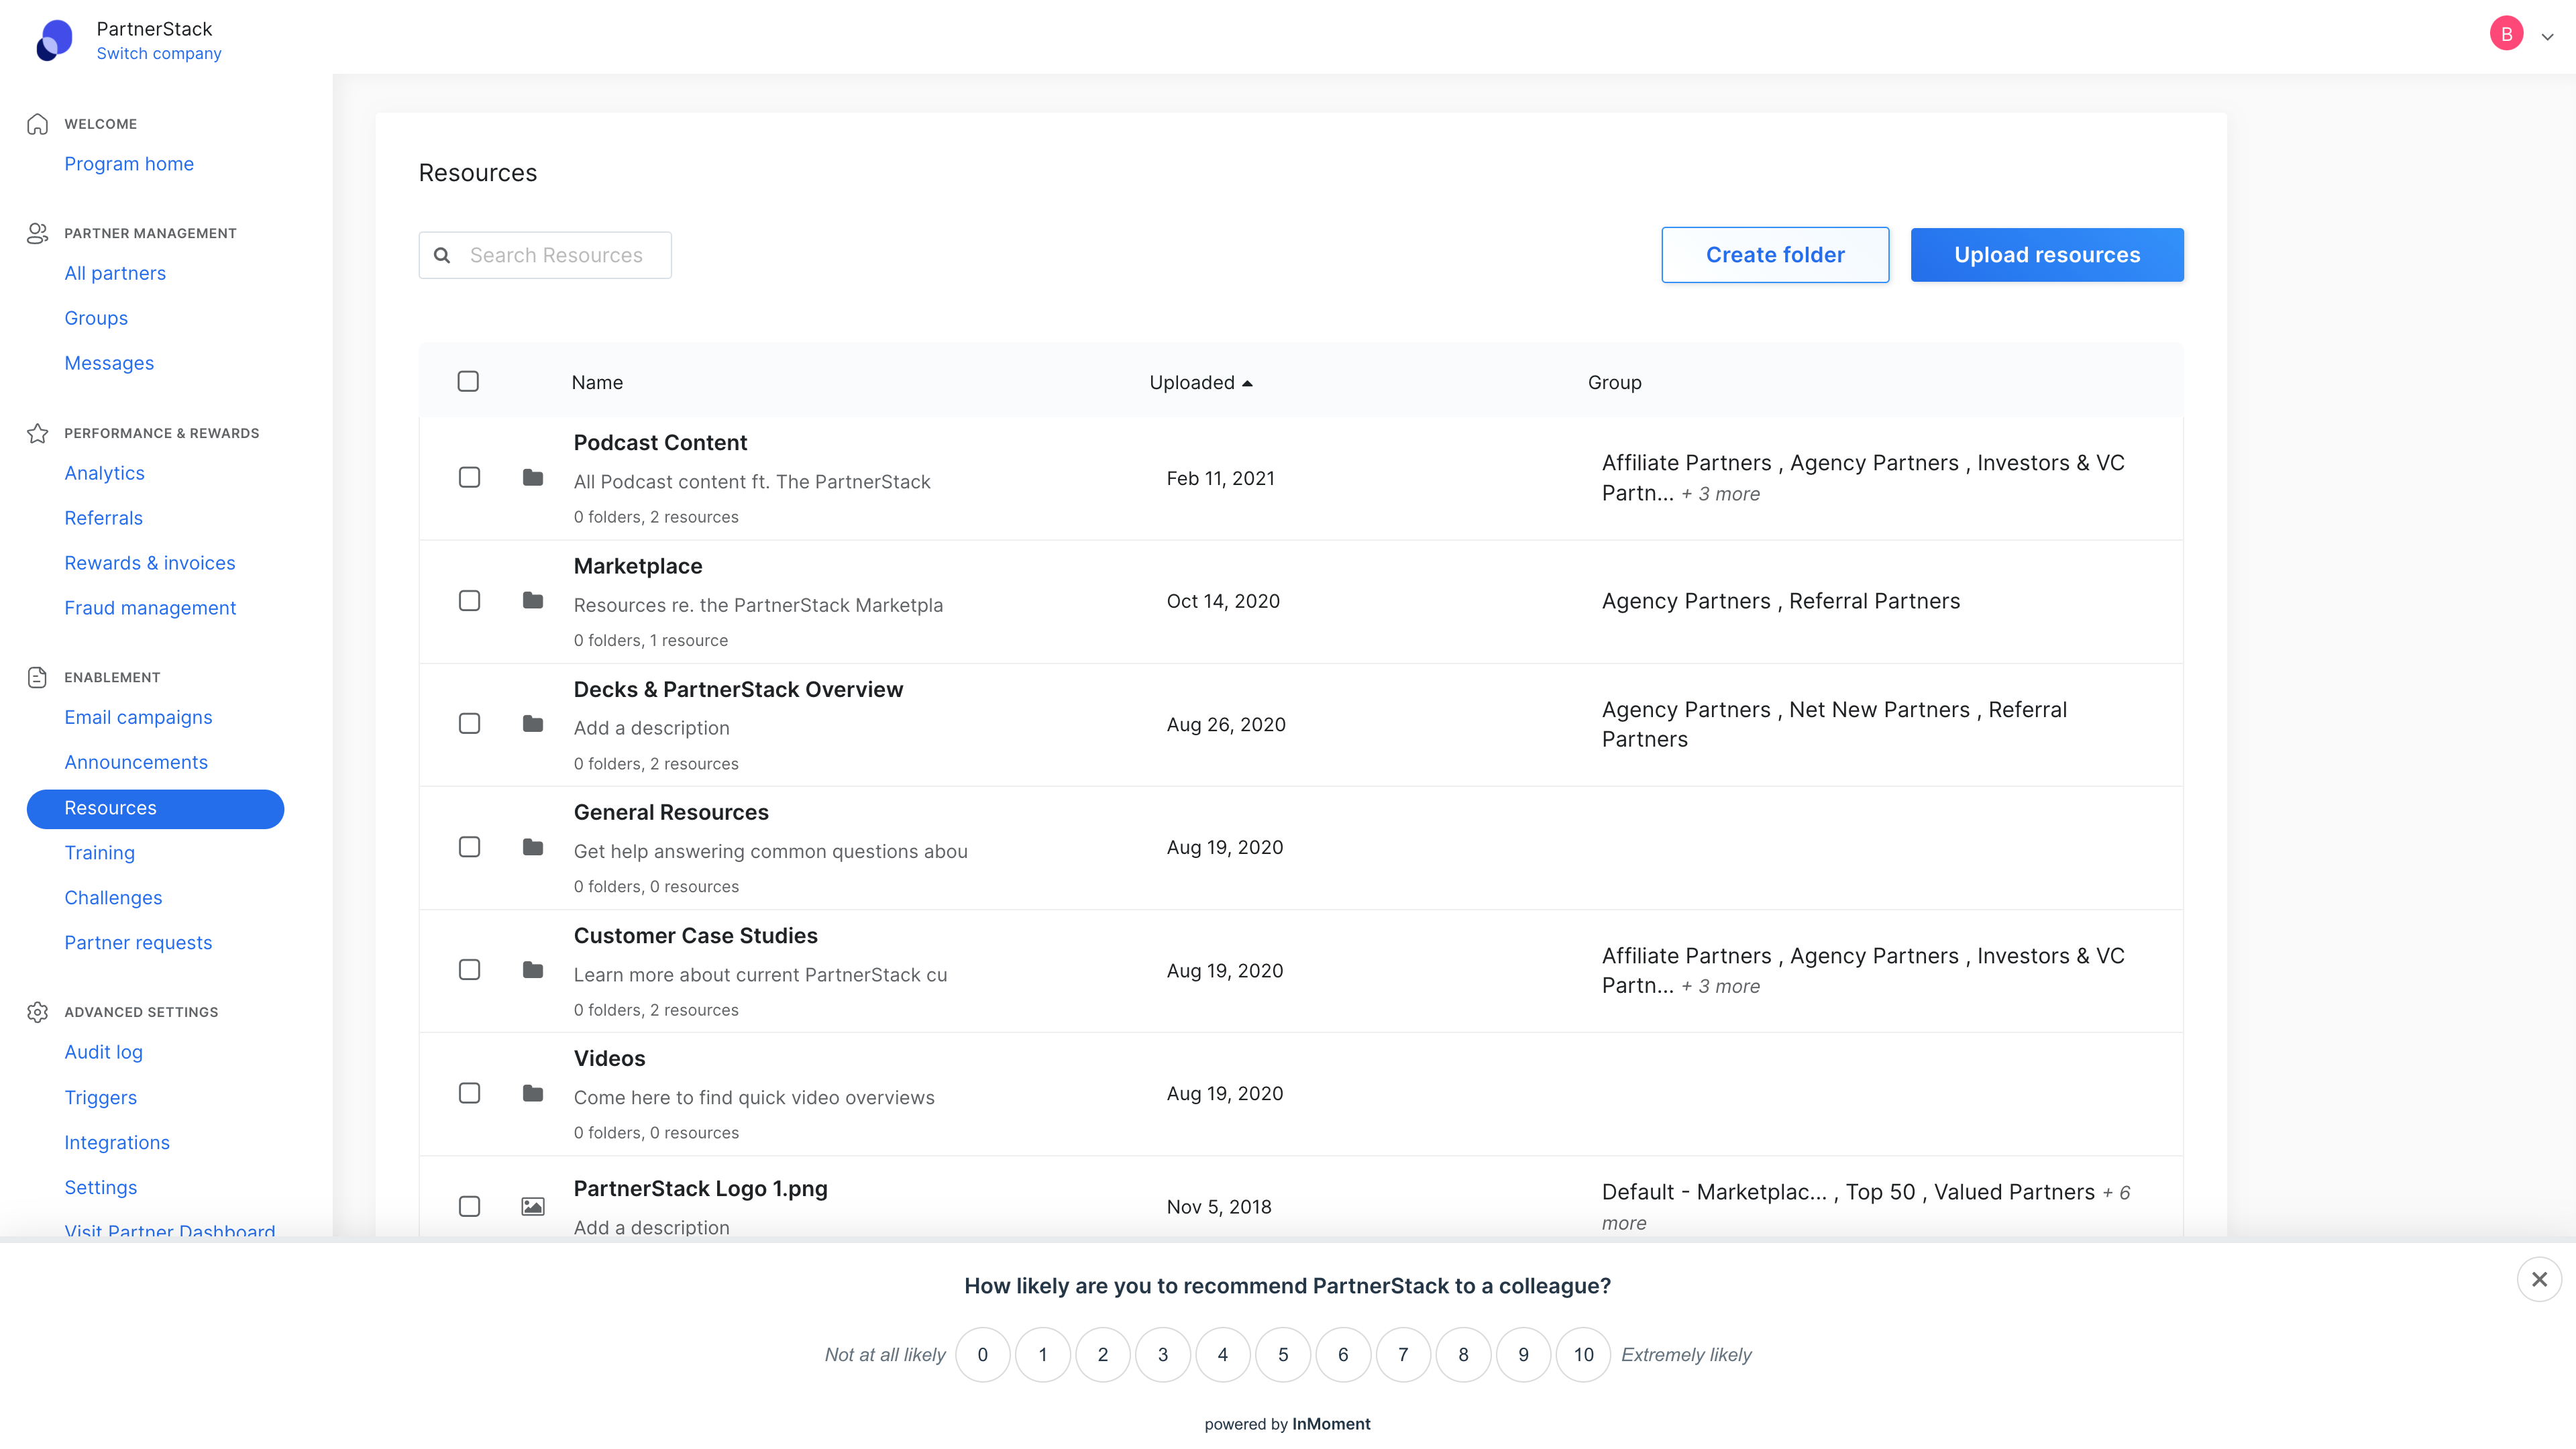Rate 0 on the recommendation scale
Viewport: 2576px width, 1449px height.
[982, 1354]
